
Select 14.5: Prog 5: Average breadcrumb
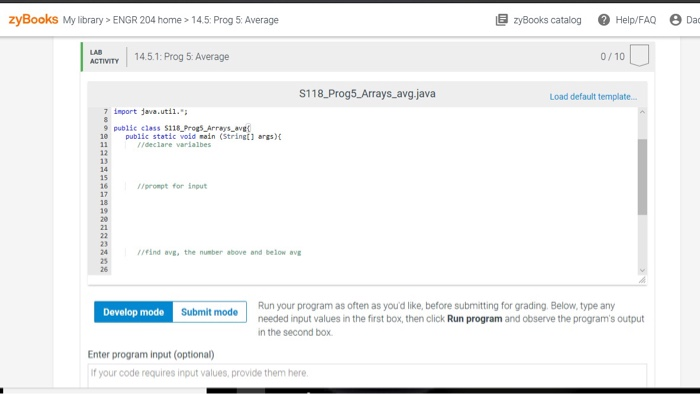[x=235, y=20]
